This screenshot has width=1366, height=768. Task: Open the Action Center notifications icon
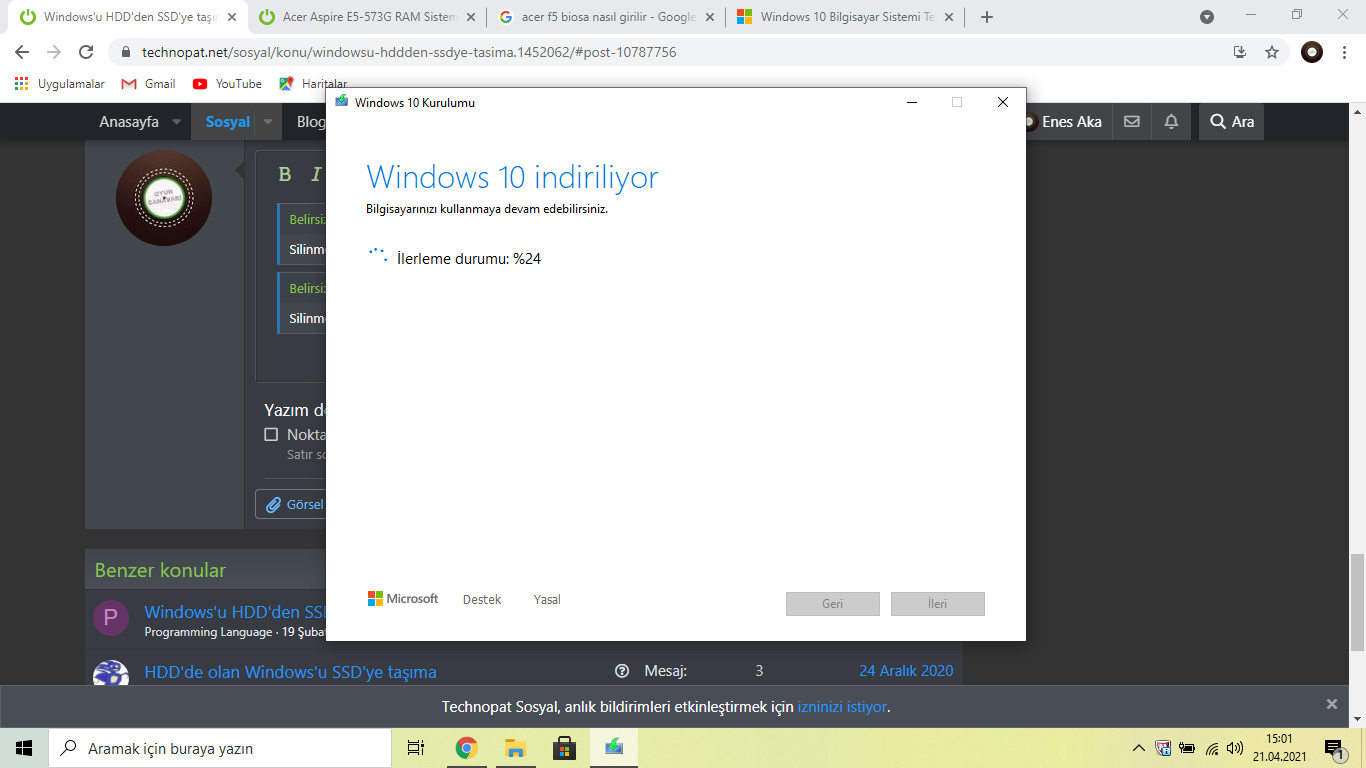click(1333, 748)
